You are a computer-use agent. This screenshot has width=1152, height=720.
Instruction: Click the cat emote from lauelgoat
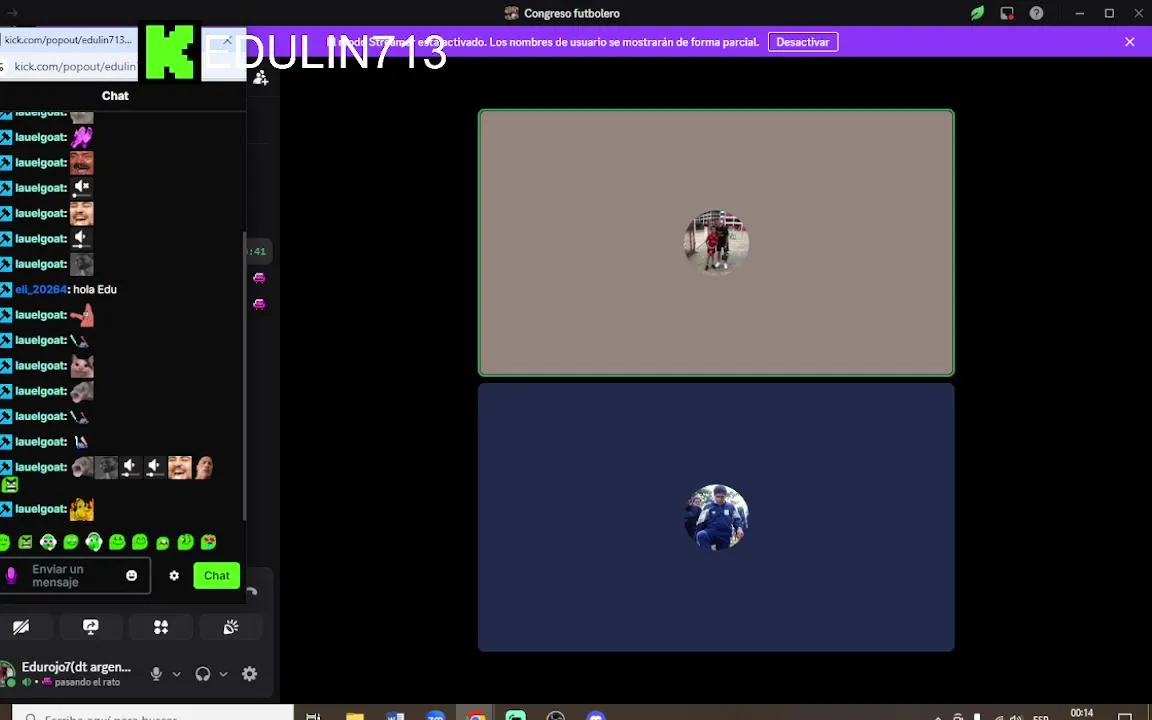point(82,366)
